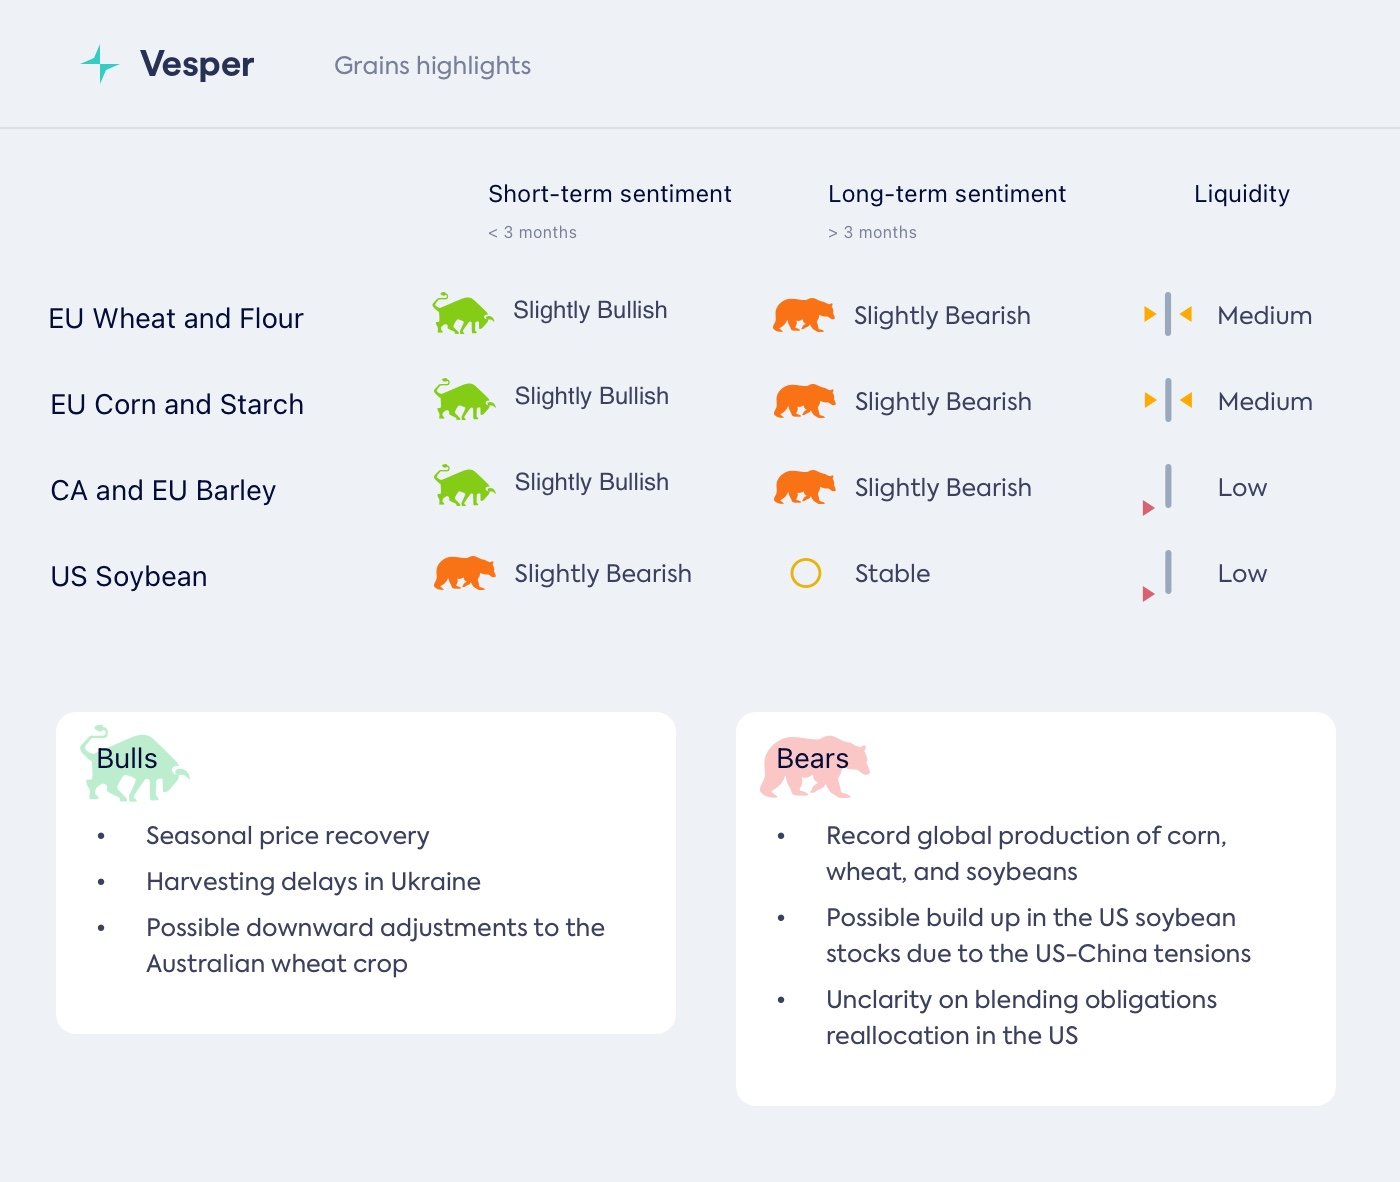Click the orange bear icon for EU Corn long-term

coord(804,401)
